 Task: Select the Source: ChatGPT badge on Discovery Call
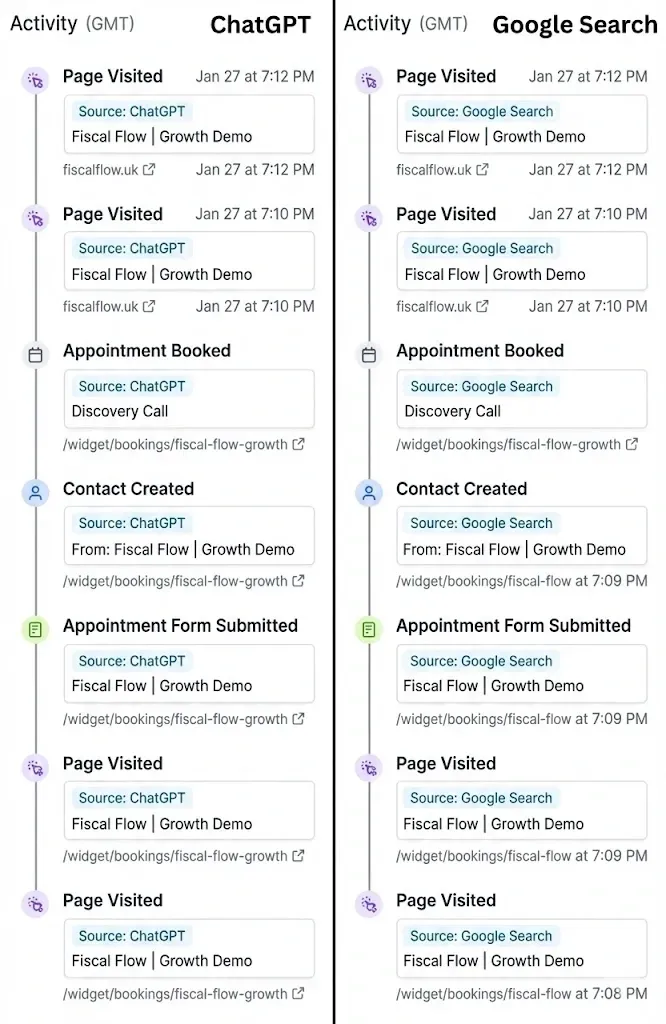[131, 386]
